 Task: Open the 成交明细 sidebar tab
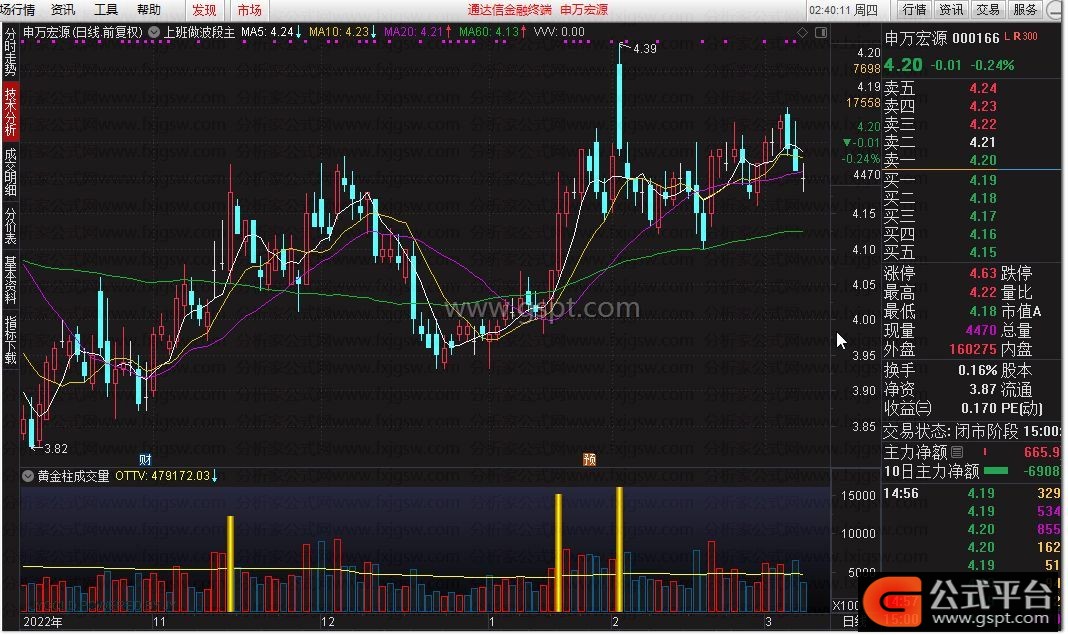(x=10, y=172)
